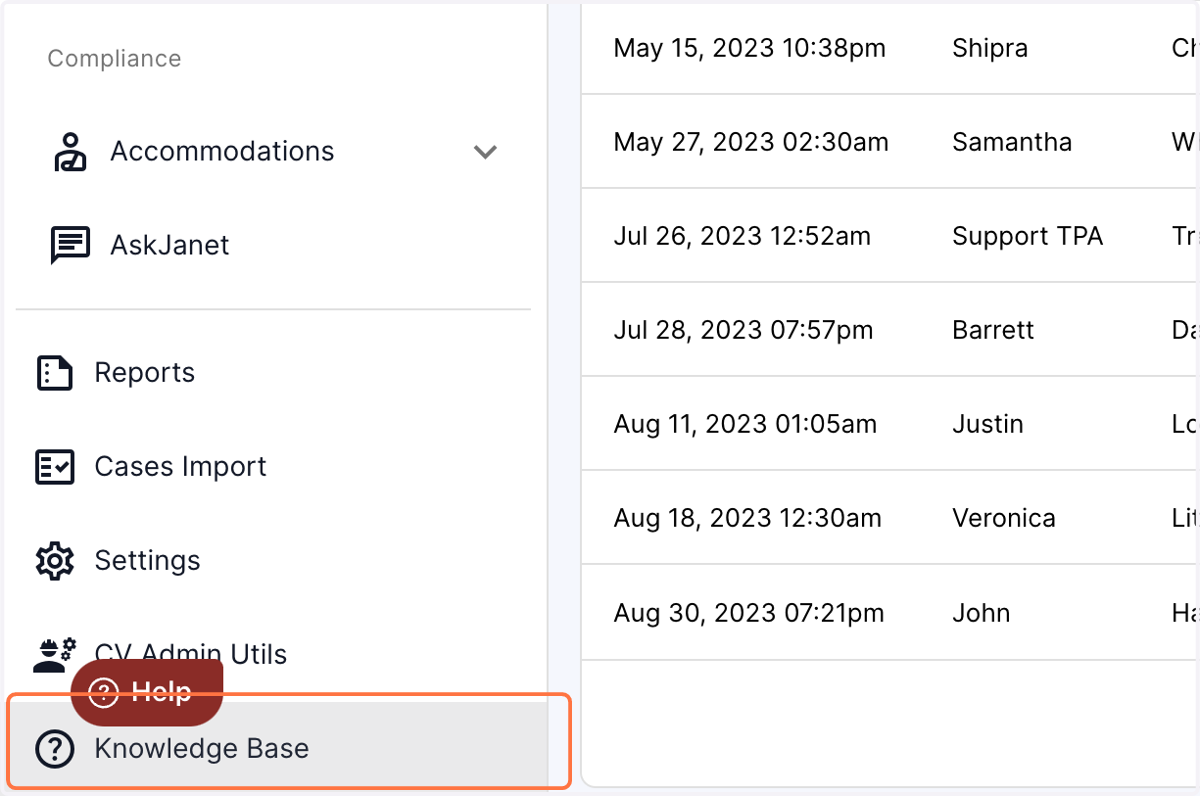Click the name Justin in the table
The image size is (1200, 796).
[988, 424]
